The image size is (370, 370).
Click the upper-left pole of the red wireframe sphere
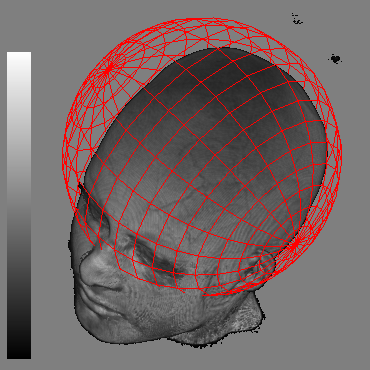coord(107,70)
